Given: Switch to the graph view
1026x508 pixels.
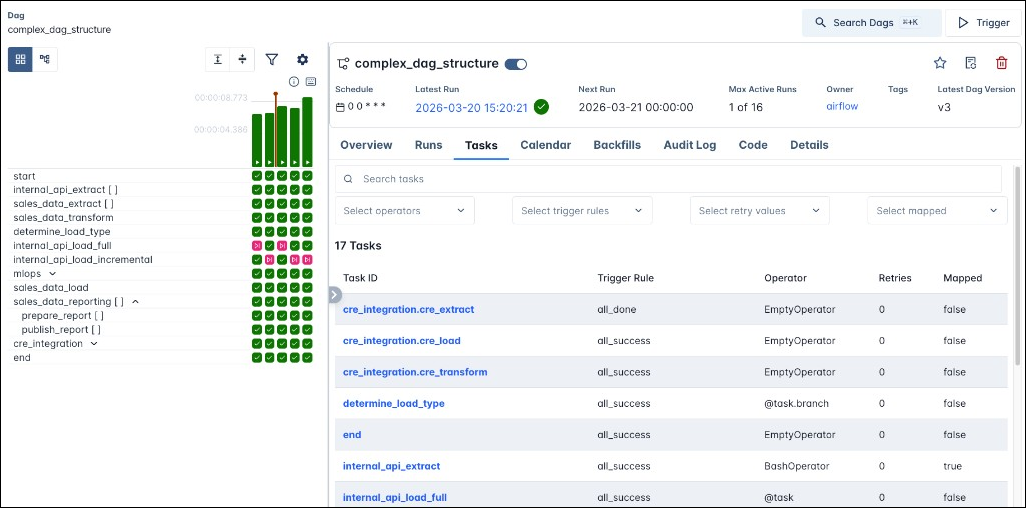Looking at the screenshot, I should pyautogui.click(x=45, y=59).
